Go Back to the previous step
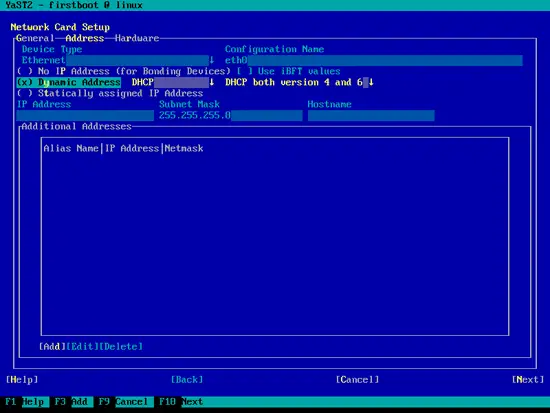This screenshot has width=550, height=413. tap(187, 380)
